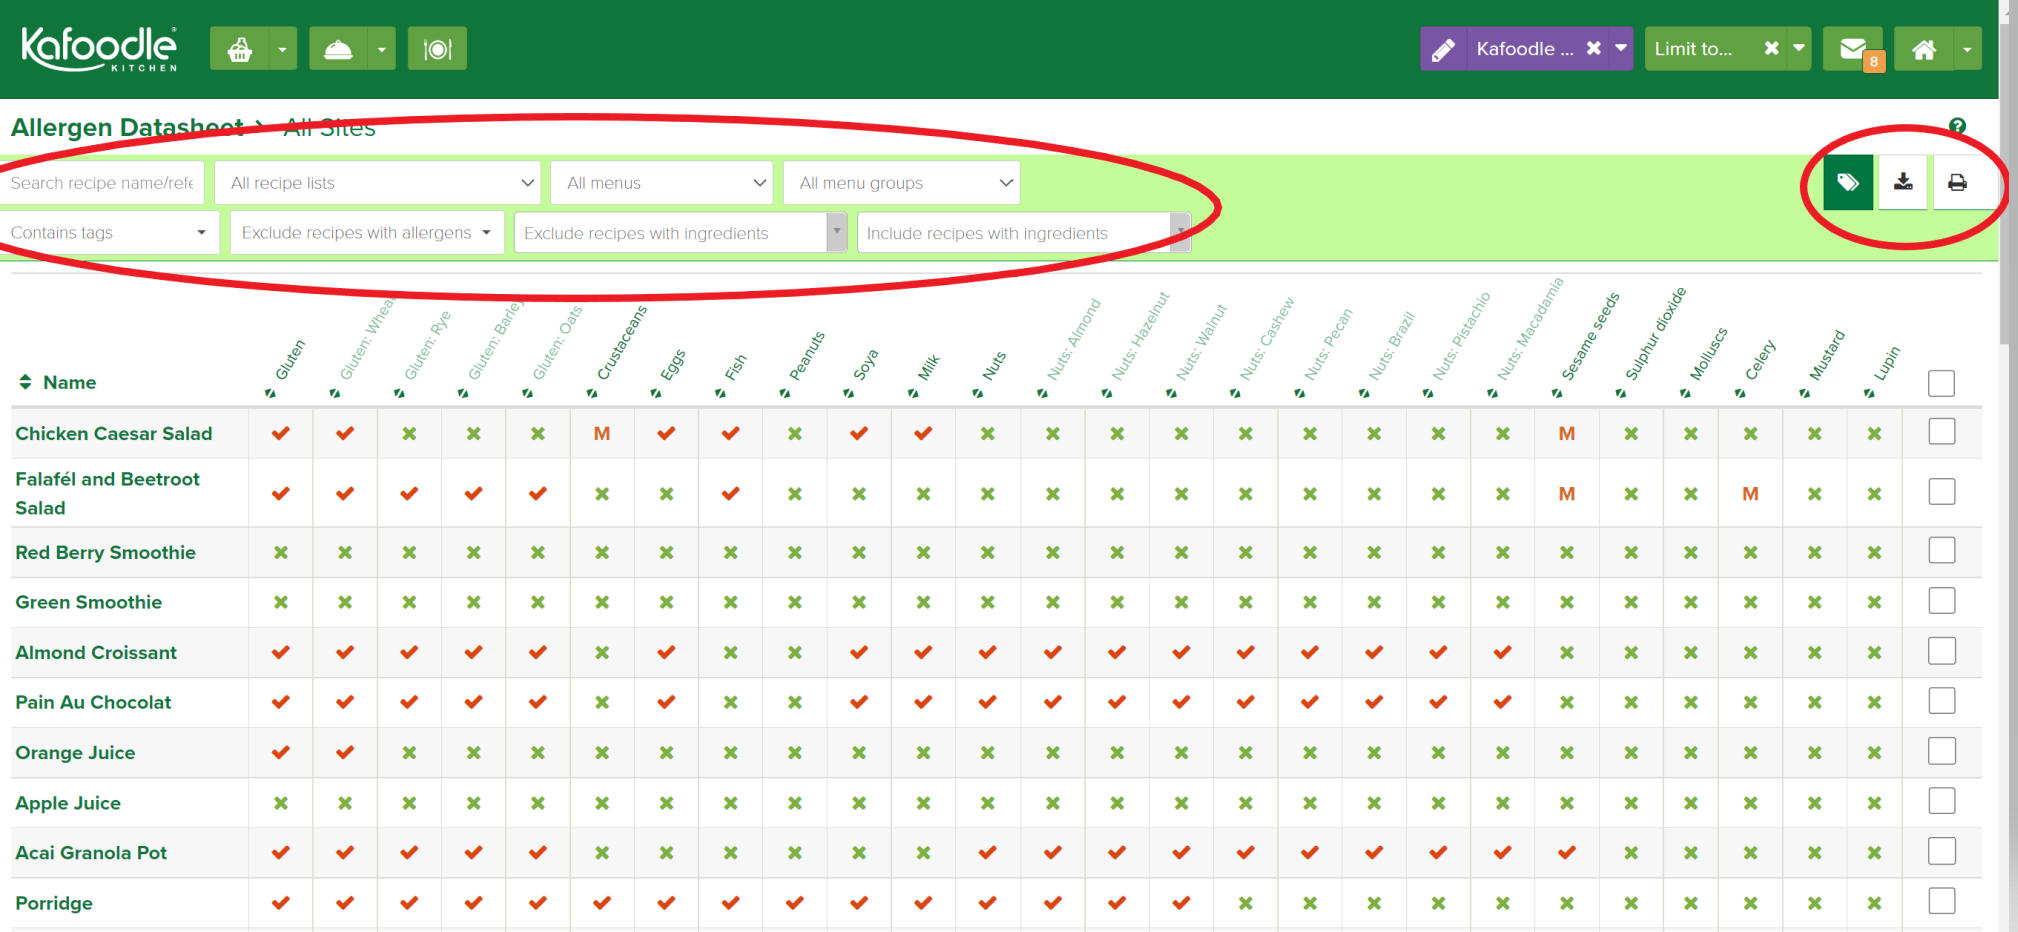The height and width of the screenshot is (932, 2018).
Task: Open the All recipe lists dropdown
Action: click(378, 183)
